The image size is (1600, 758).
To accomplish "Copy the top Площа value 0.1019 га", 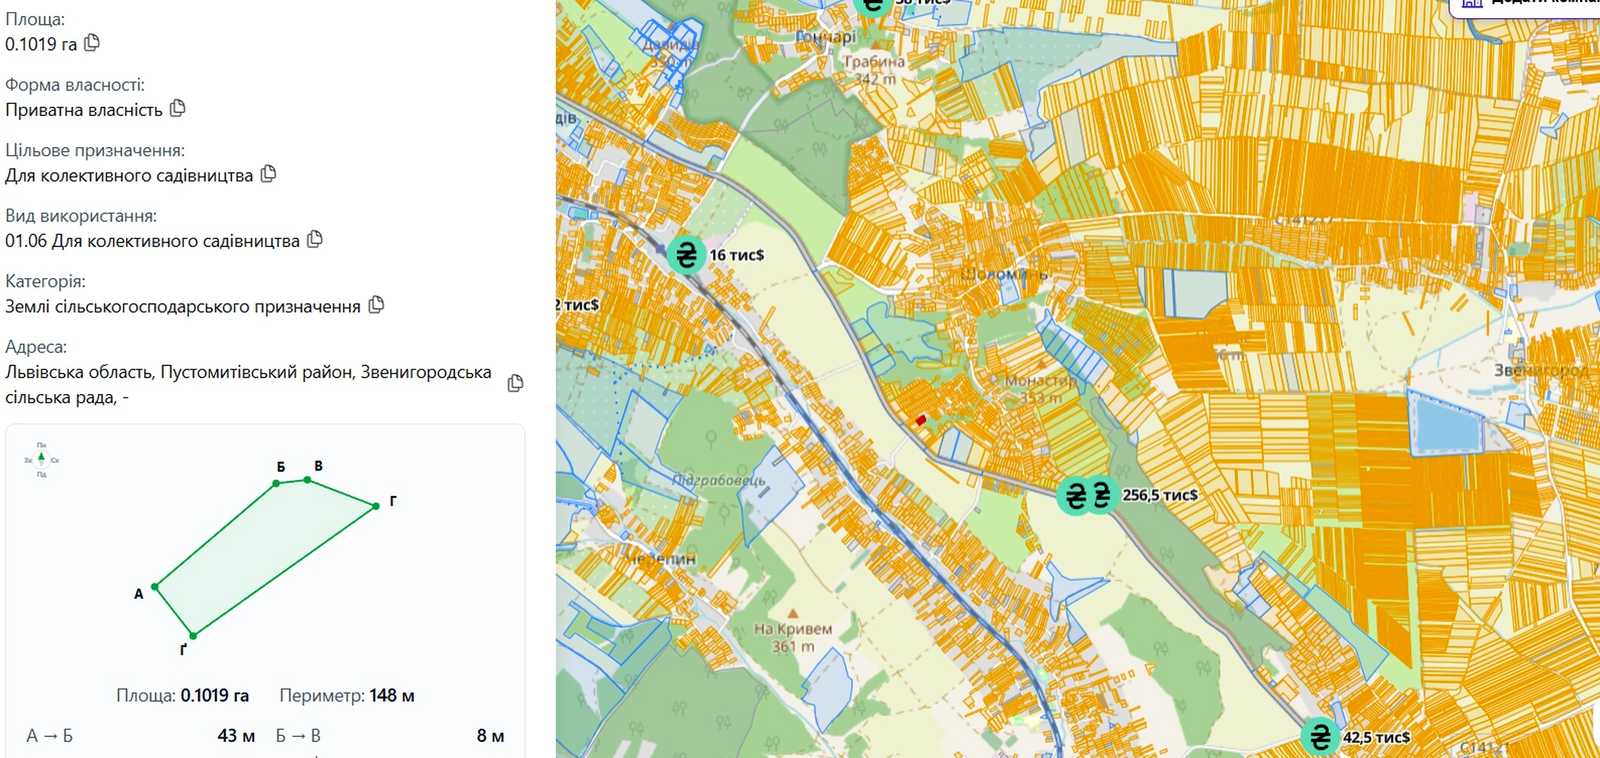I will click(92, 43).
